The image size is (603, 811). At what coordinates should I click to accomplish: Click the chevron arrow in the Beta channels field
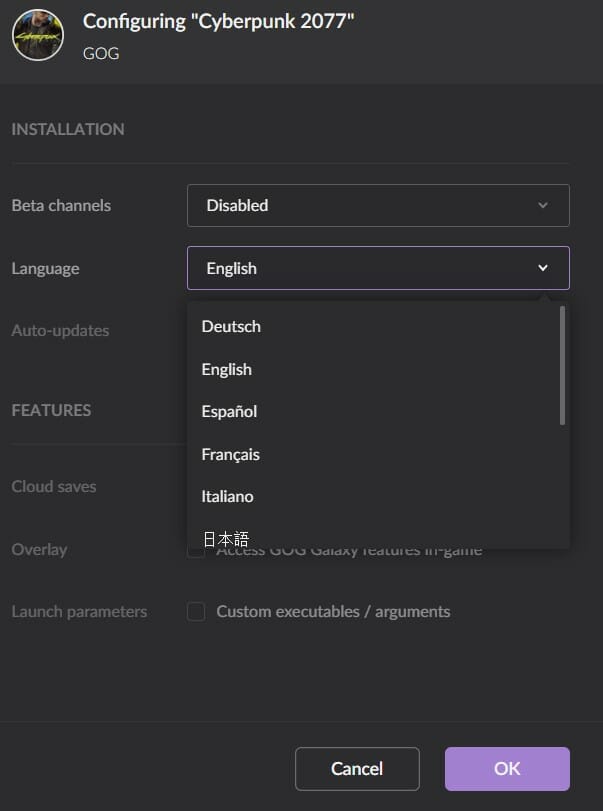coord(543,205)
